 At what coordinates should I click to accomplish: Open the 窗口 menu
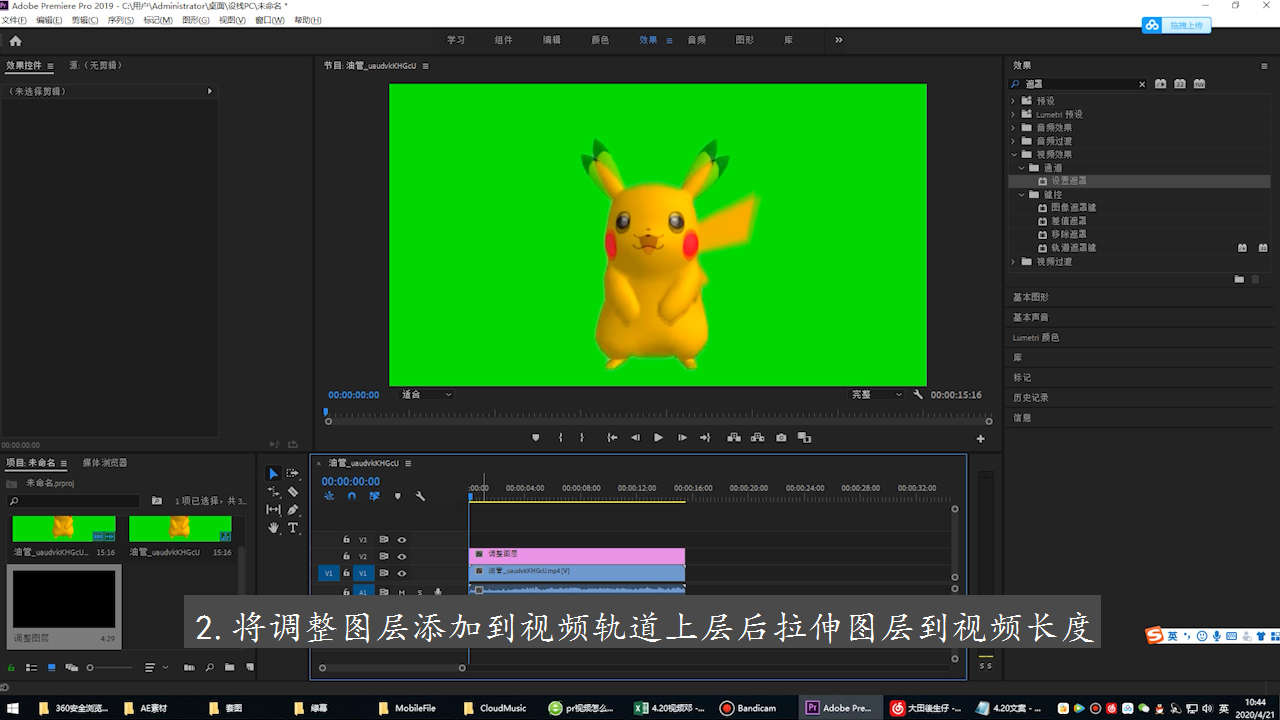pyautogui.click(x=270, y=20)
